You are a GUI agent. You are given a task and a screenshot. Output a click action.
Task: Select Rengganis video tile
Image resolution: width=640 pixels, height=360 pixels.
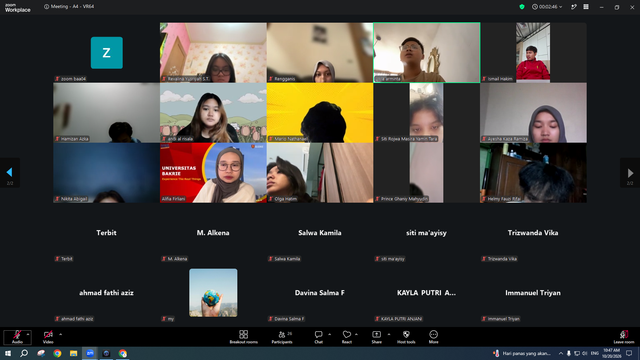pos(320,53)
